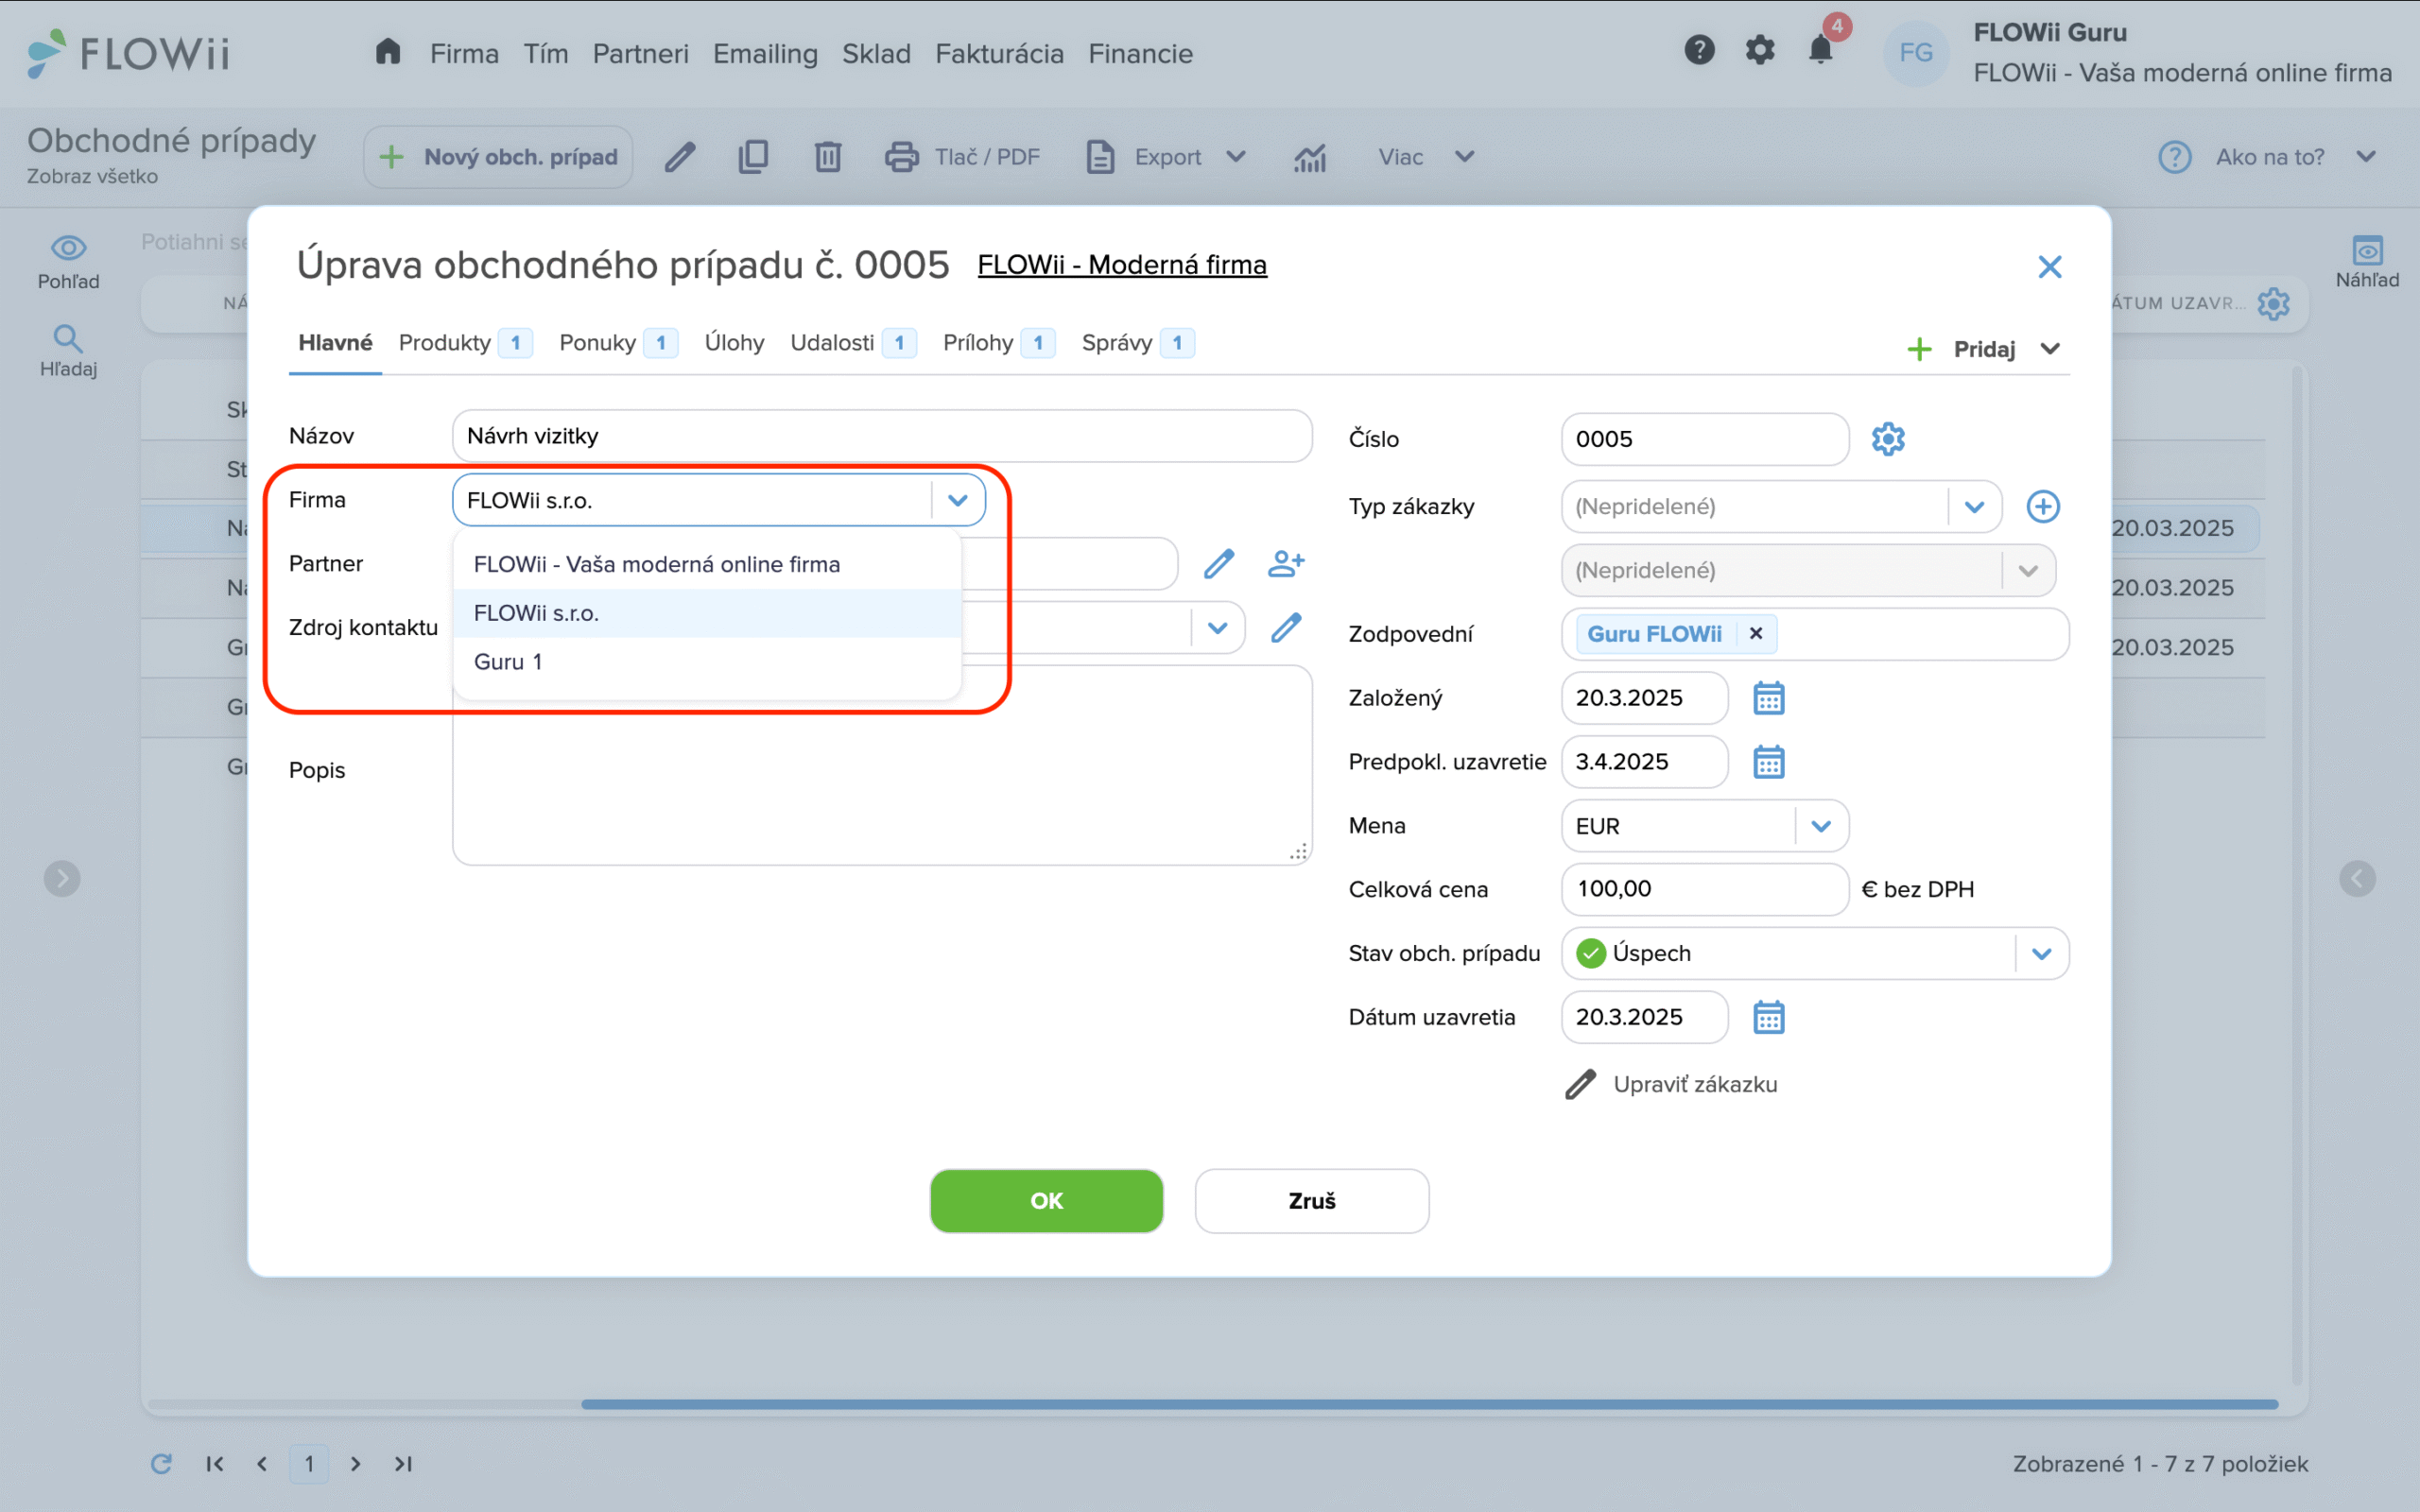The width and height of the screenshot is (2420, 1512).
Task: Click the trash delete icon in toolbar
Action: pos(828,157)
